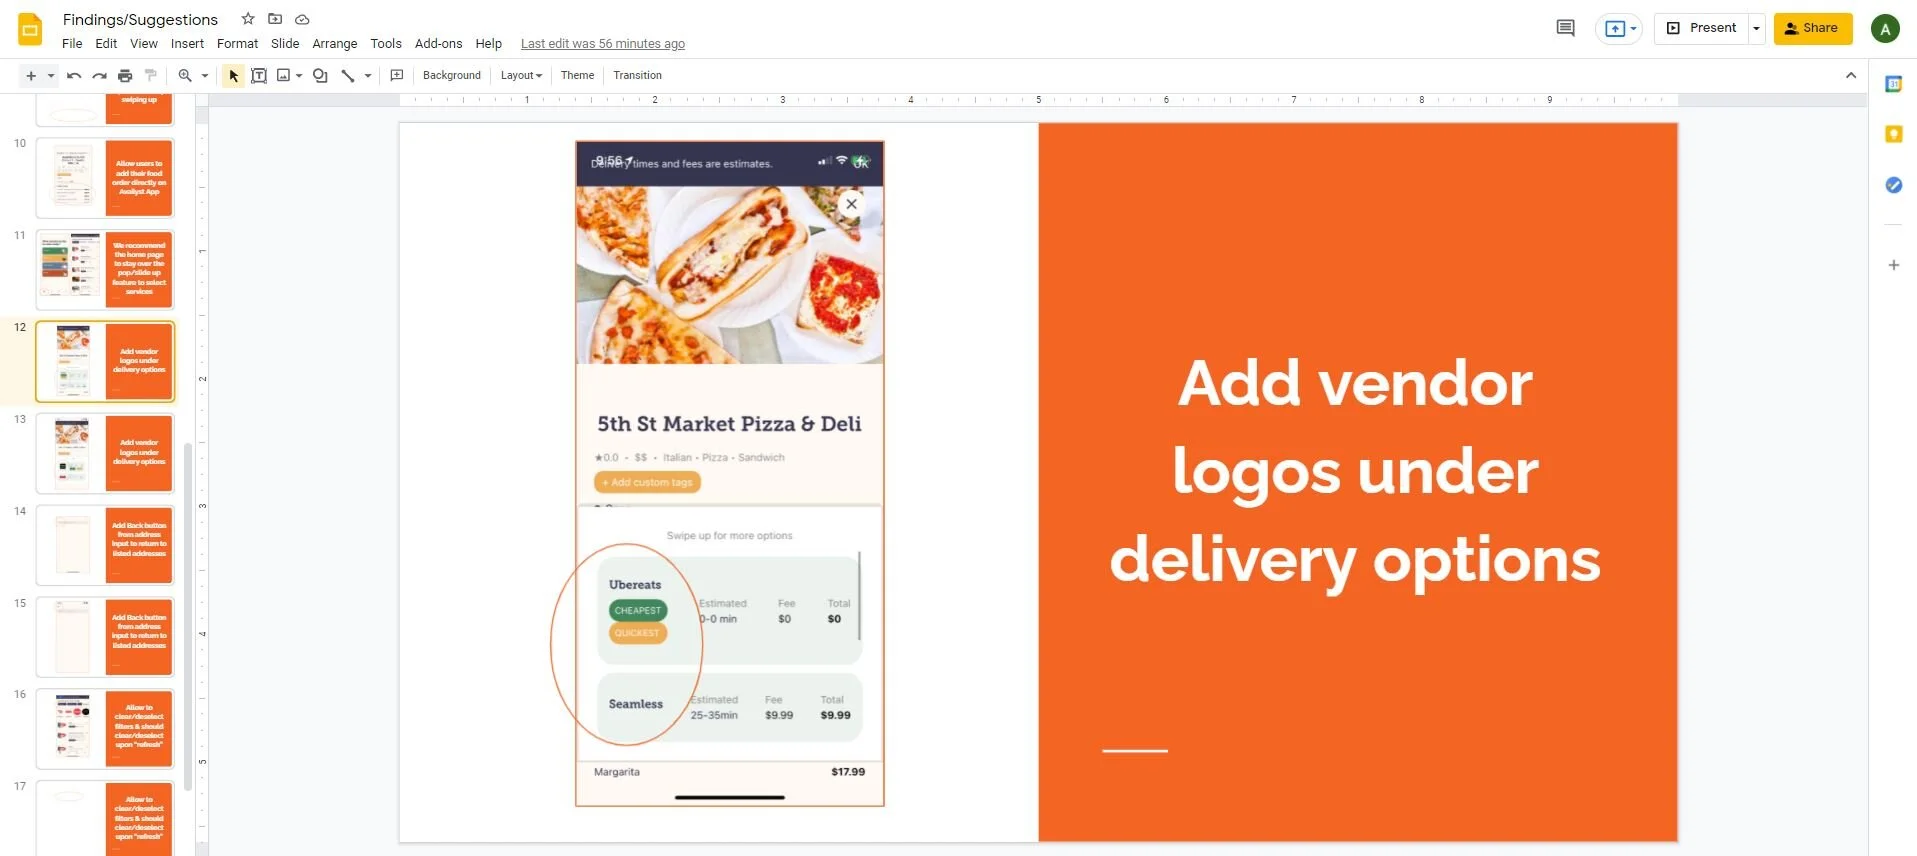This screenshot has height=856, width=1917.
Task: Click the zoom magnifier tool
Action: point(185,75)
